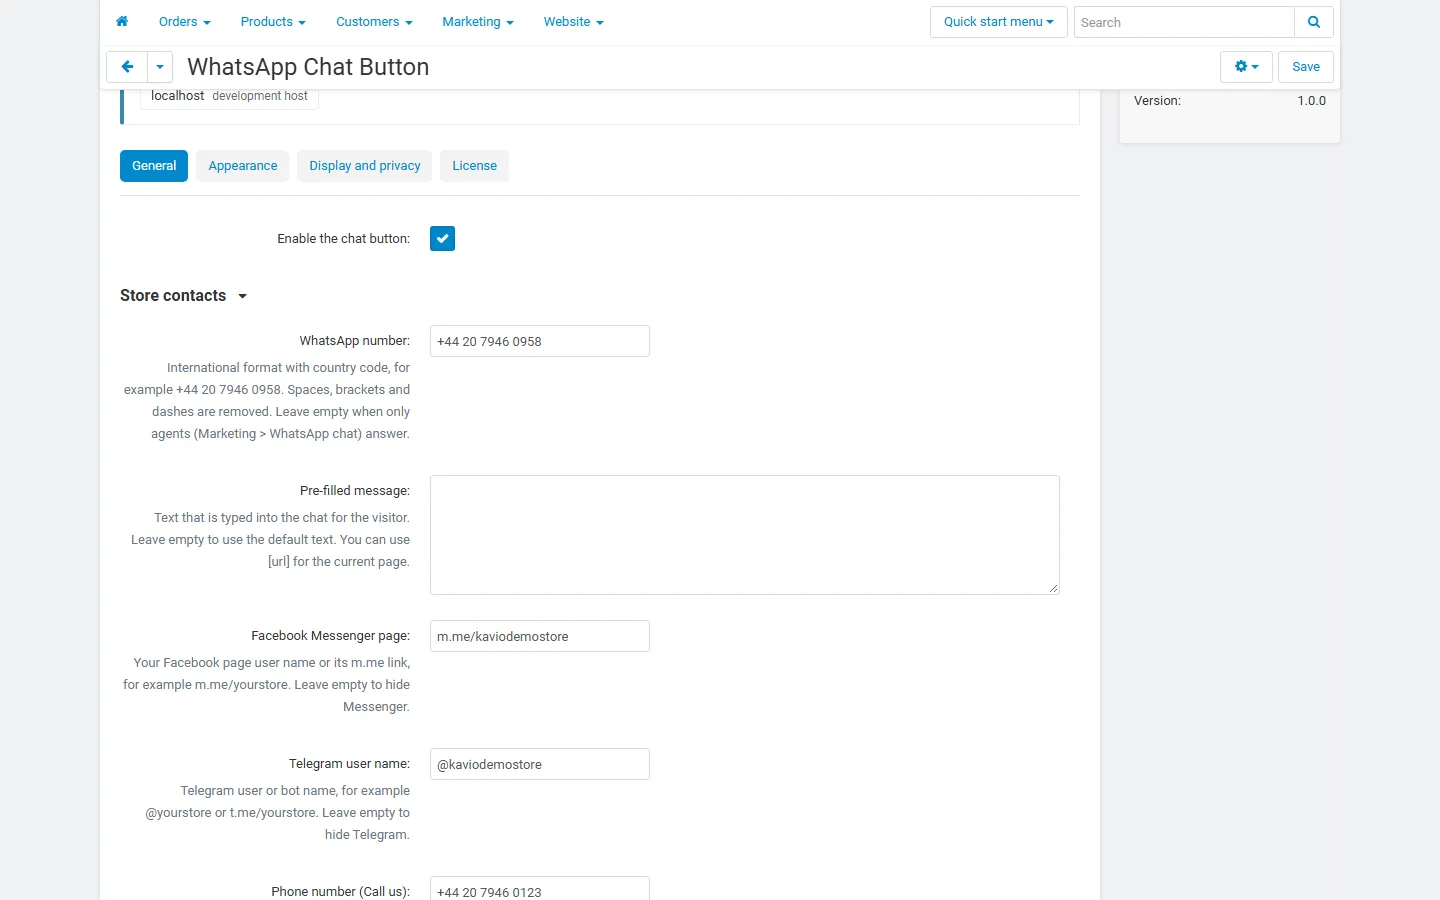Switch to the License tab
The image size is (1440, 900).
(474, 166)
